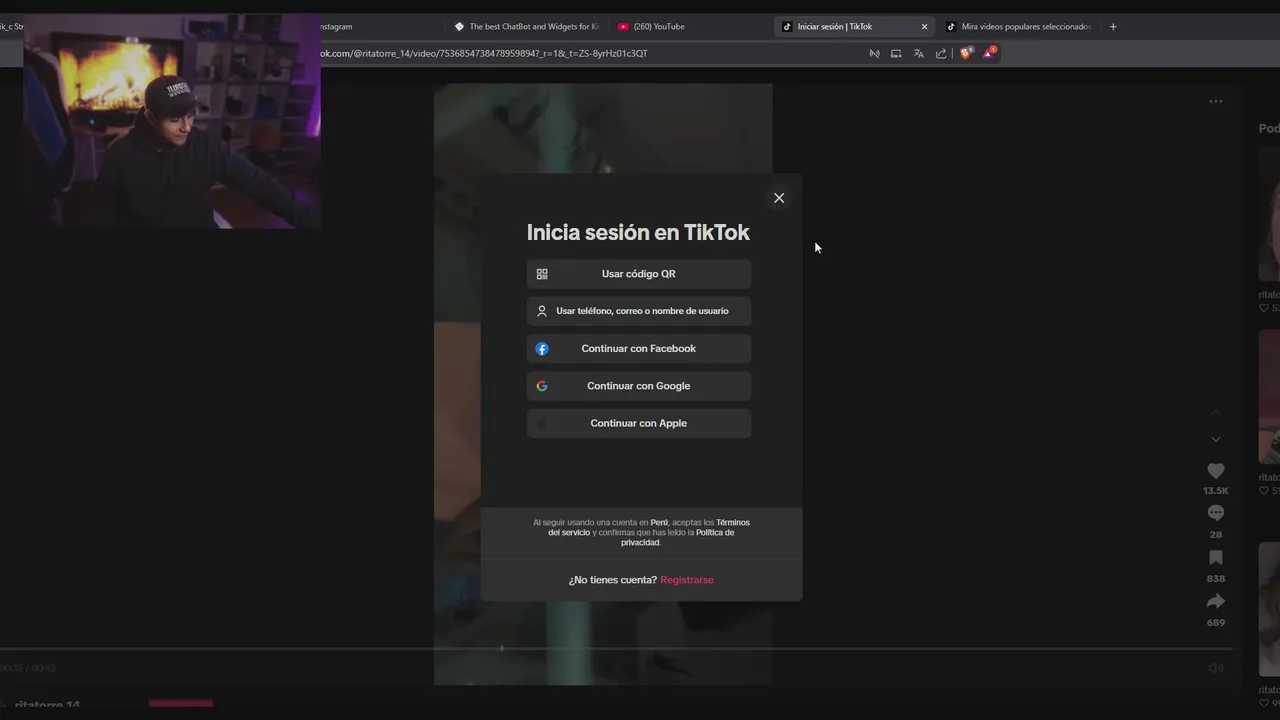1280x720 pixels.
Task: Go to next video with down chevron
Action: point(1216,439)
